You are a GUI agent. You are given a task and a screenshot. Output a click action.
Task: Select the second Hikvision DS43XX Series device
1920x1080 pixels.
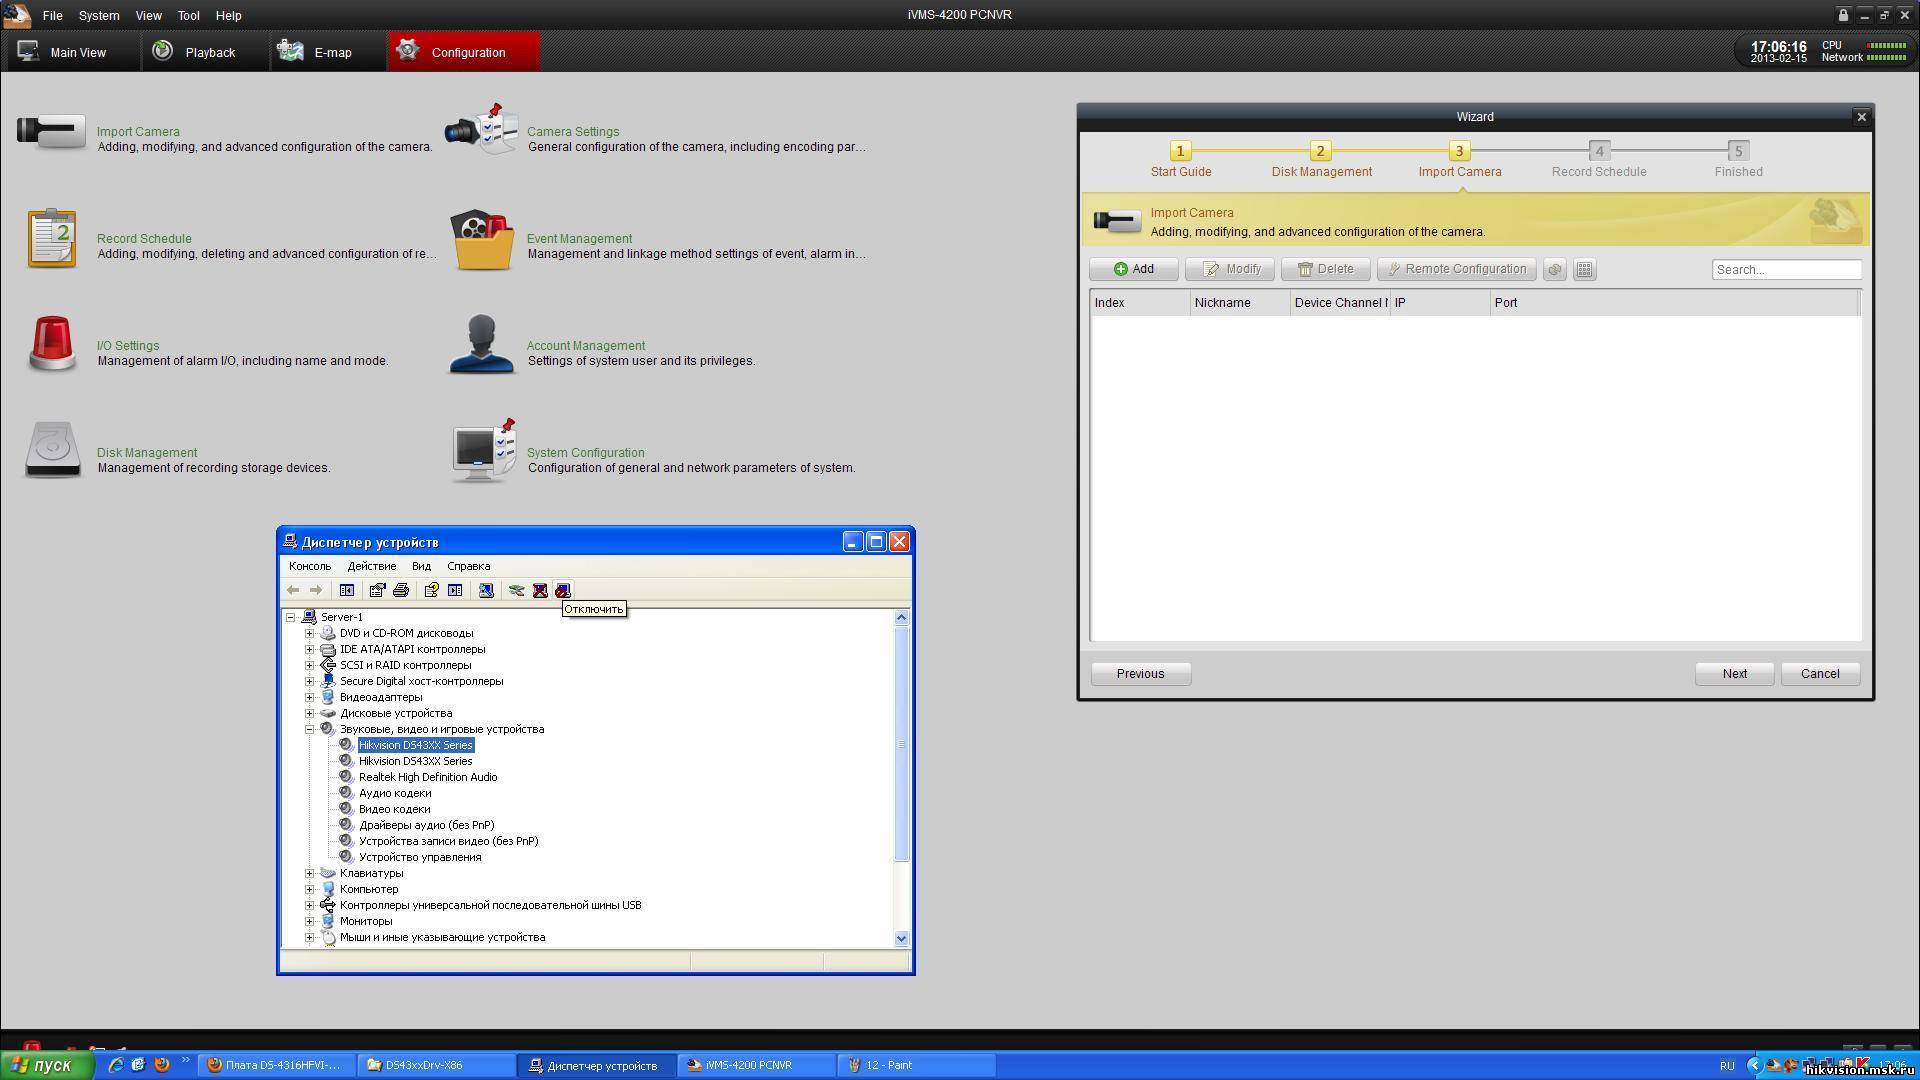click(415, 762)
